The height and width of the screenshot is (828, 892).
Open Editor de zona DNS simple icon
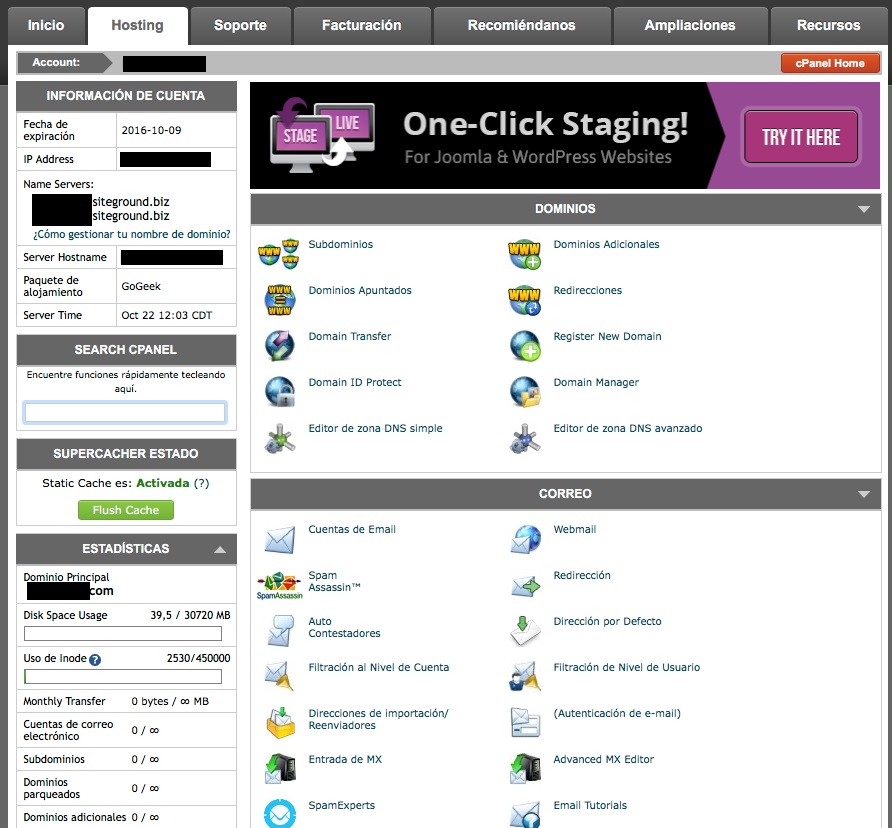279,438
